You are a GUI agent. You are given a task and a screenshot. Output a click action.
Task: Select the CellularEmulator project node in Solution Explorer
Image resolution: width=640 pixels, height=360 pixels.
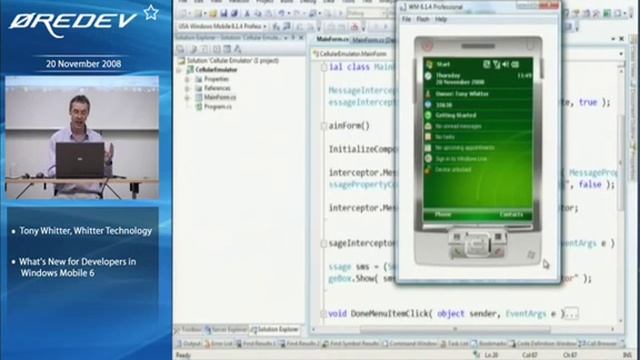click(216, 70)
